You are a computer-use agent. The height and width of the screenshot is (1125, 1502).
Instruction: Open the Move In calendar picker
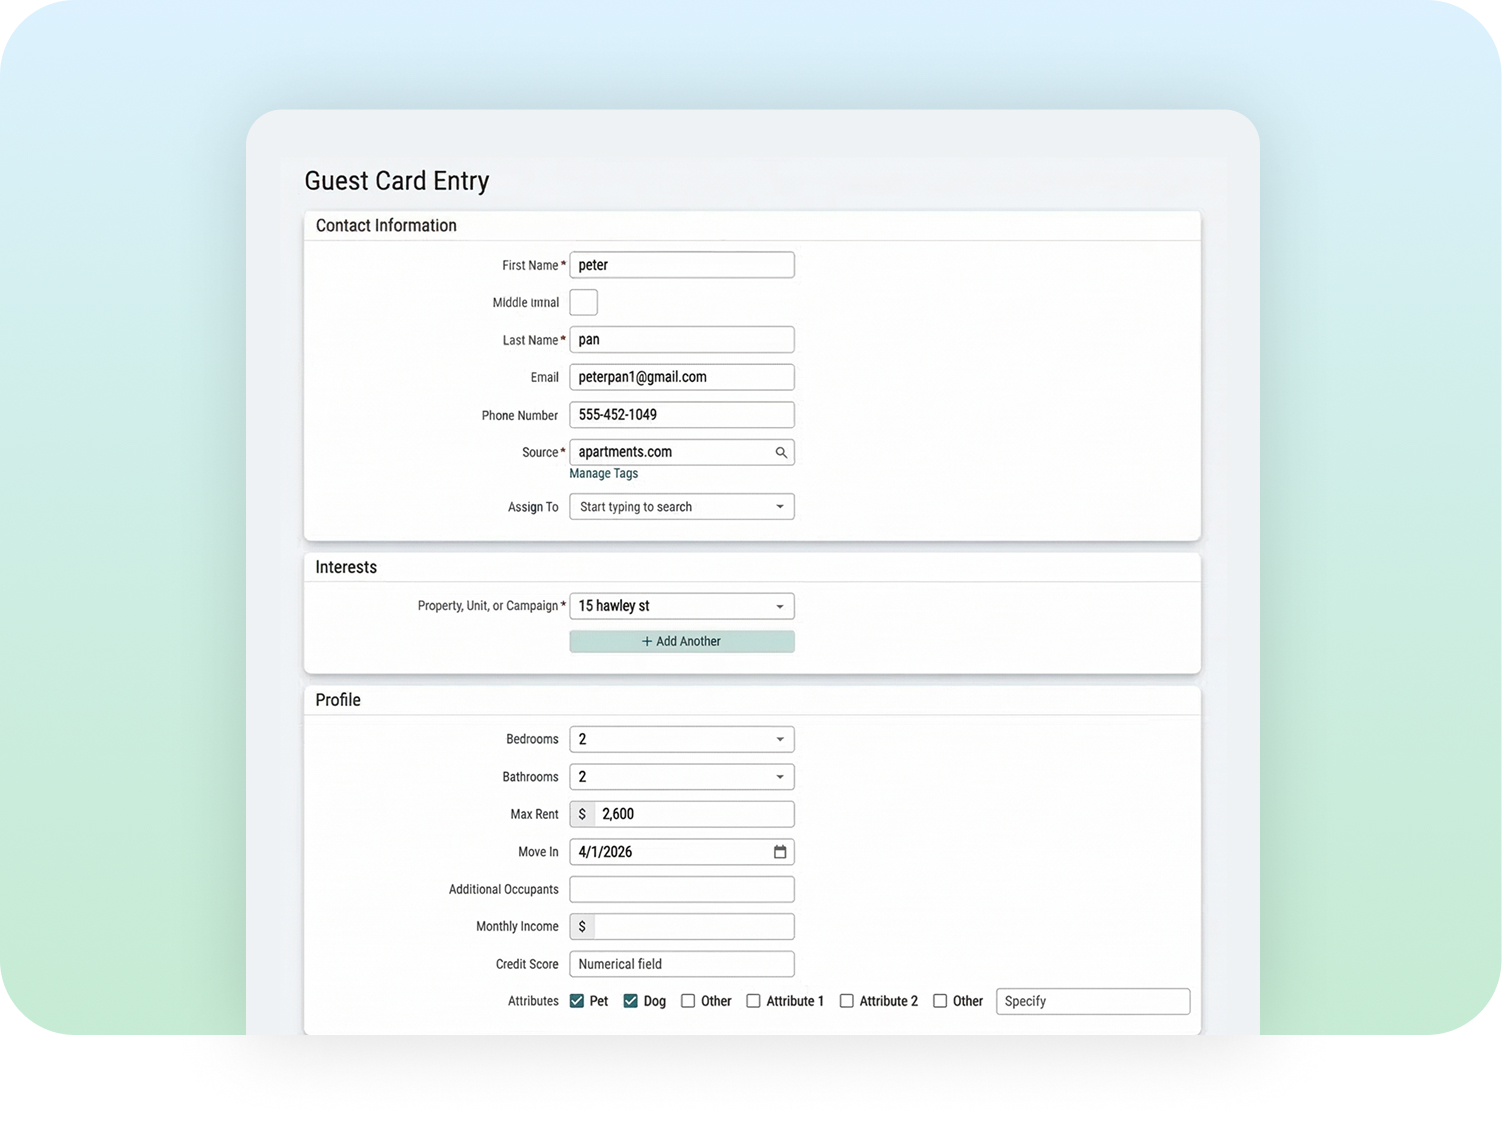tap(780, 852)
